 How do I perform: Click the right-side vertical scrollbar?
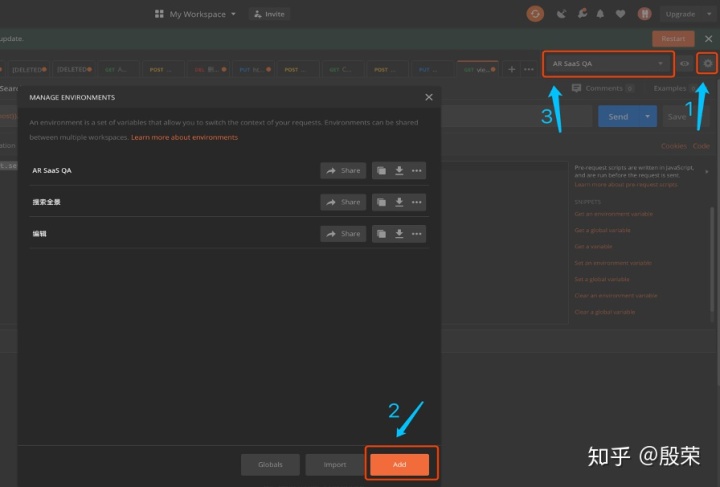[713, 259]
